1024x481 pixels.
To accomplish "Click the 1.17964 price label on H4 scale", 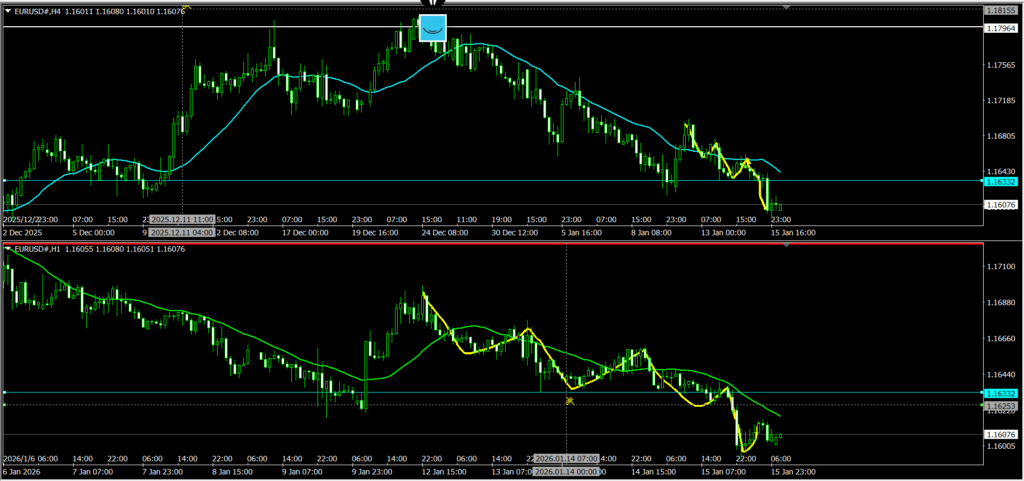I will 1001,29.
